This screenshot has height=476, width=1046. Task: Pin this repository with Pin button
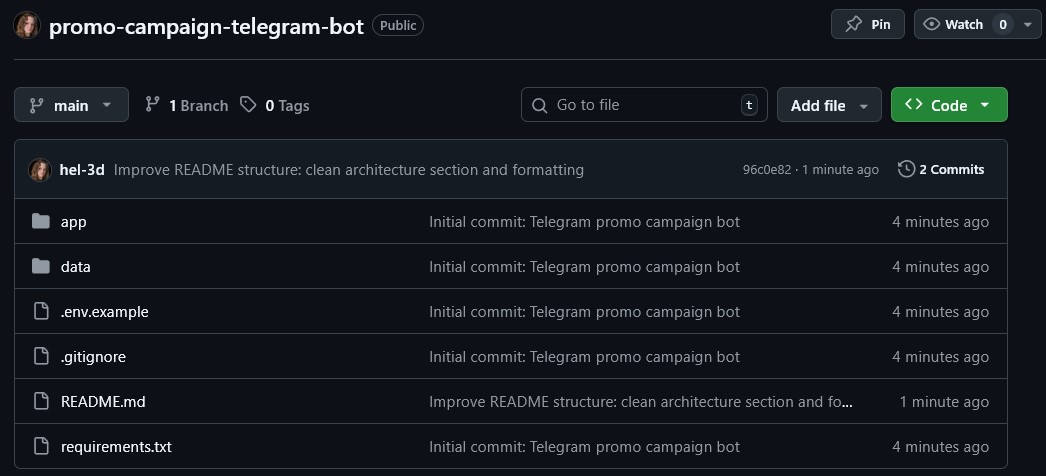[x=868, y=24]
